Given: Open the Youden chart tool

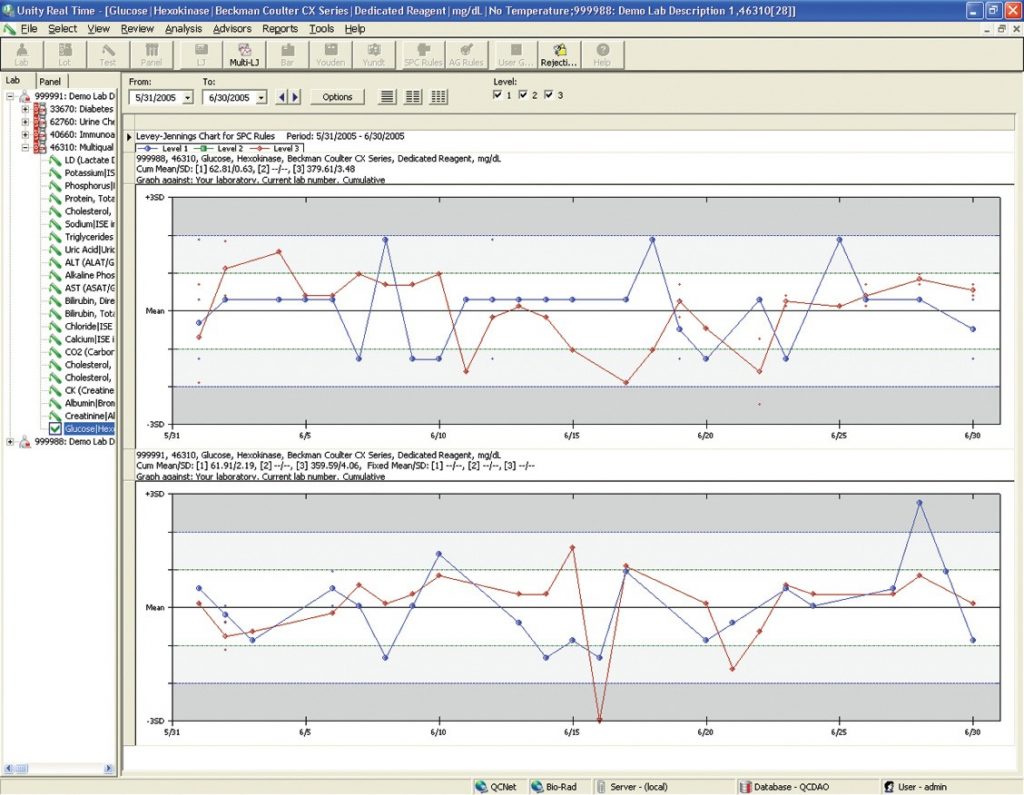Looking at the screenshot, I should coord(330,54).
